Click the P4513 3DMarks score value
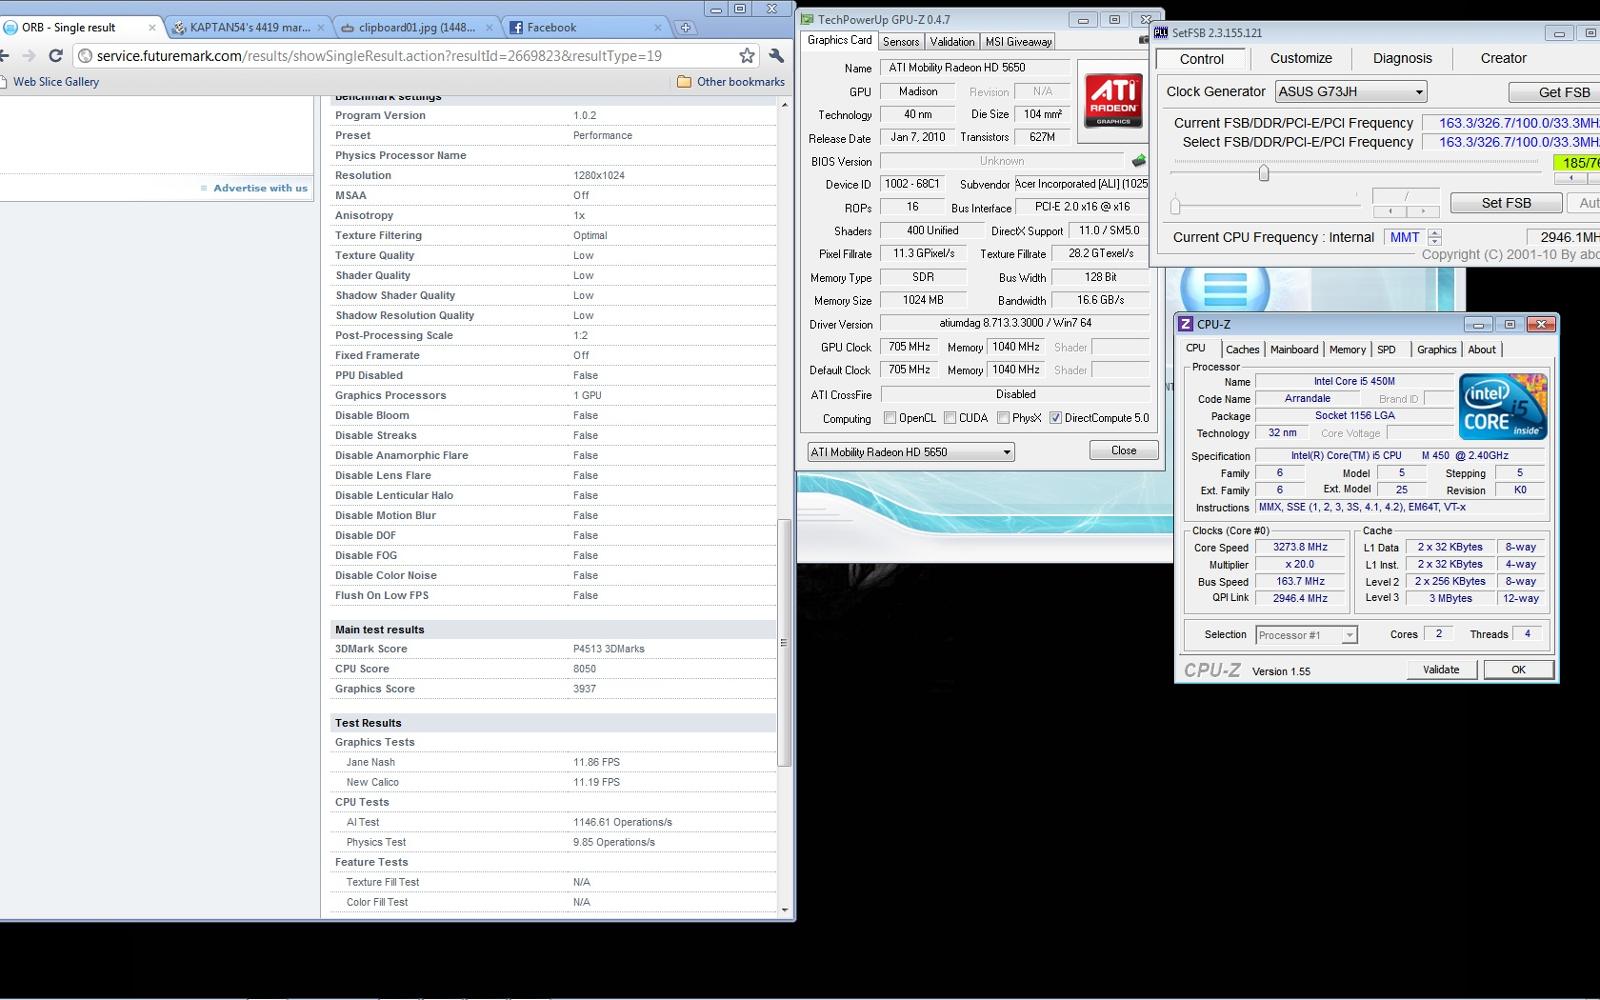 click(x=609, y=649)
